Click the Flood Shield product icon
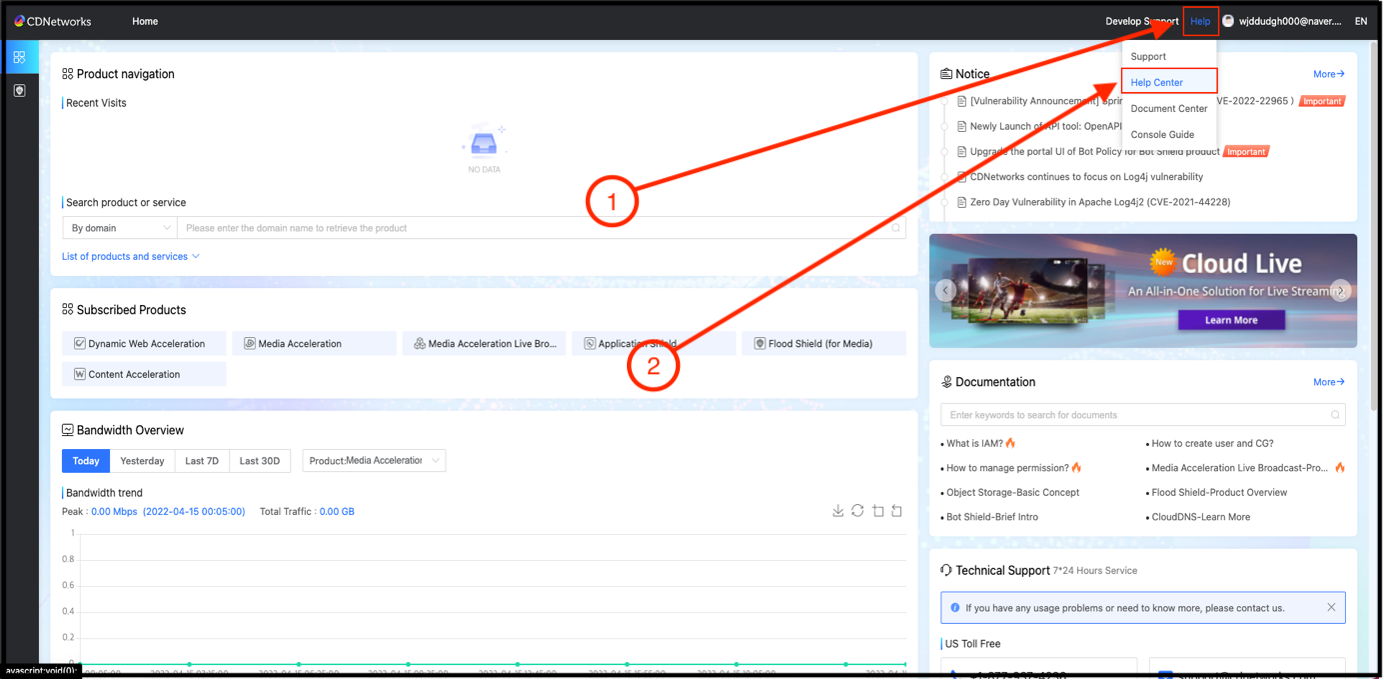Image resolution: width=1384 pixels, height=684 pixels. tap(760, 343)
